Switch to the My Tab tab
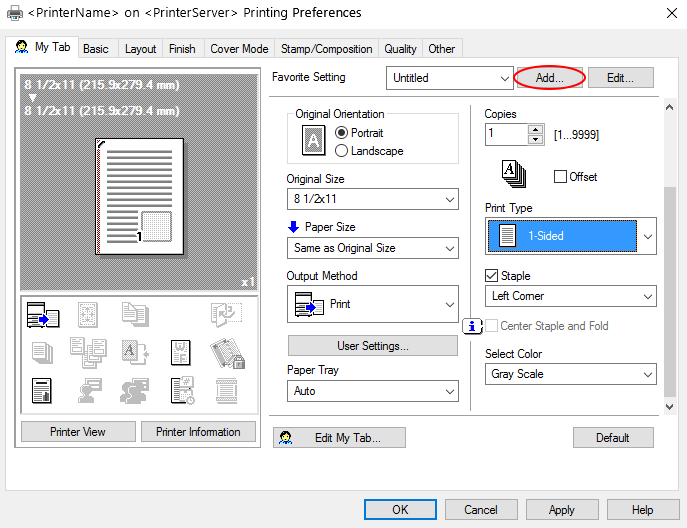The width and height of the screenshot is (687, 528). pyautogui.click(x=42, y=47)
